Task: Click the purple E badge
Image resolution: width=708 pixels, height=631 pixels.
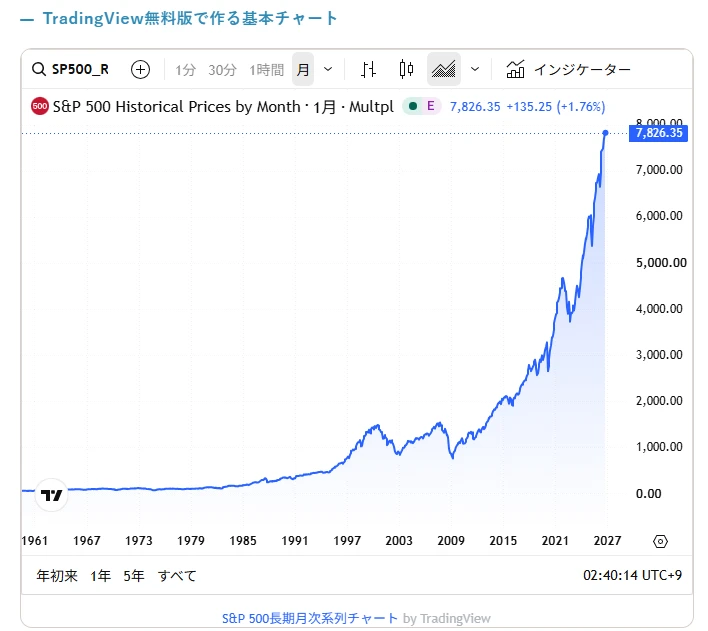Action: 431,107
